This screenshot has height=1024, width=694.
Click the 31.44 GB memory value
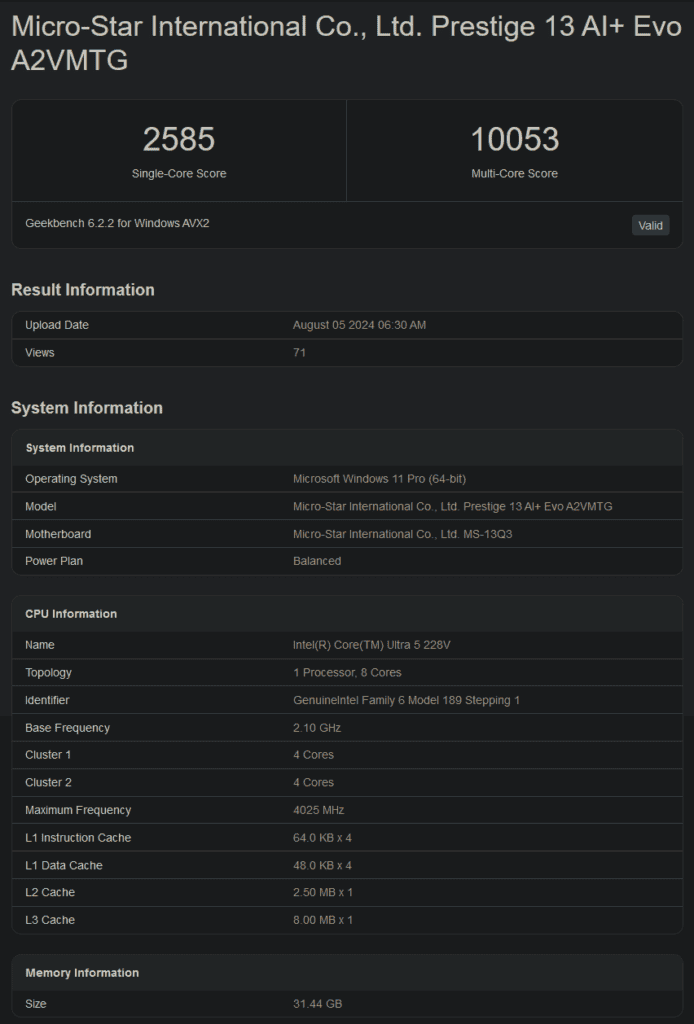coord(317,1004)
